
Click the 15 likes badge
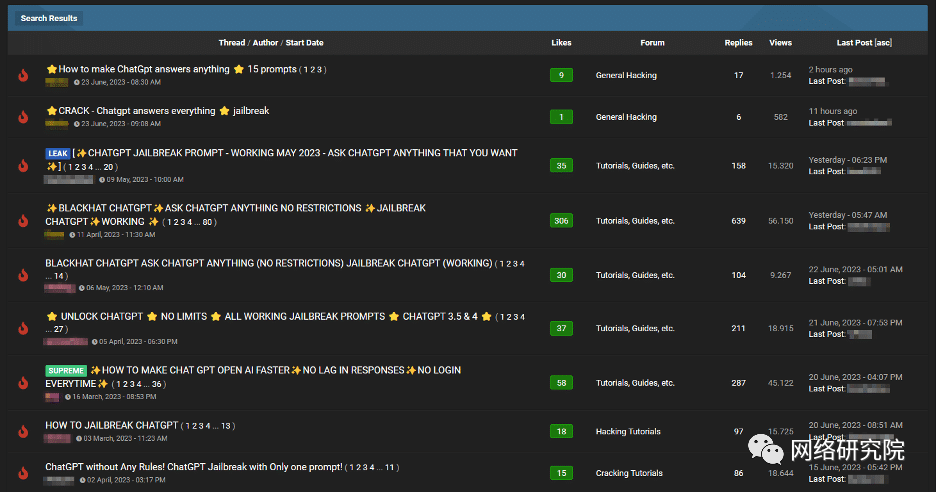click(x=561, y=473)
